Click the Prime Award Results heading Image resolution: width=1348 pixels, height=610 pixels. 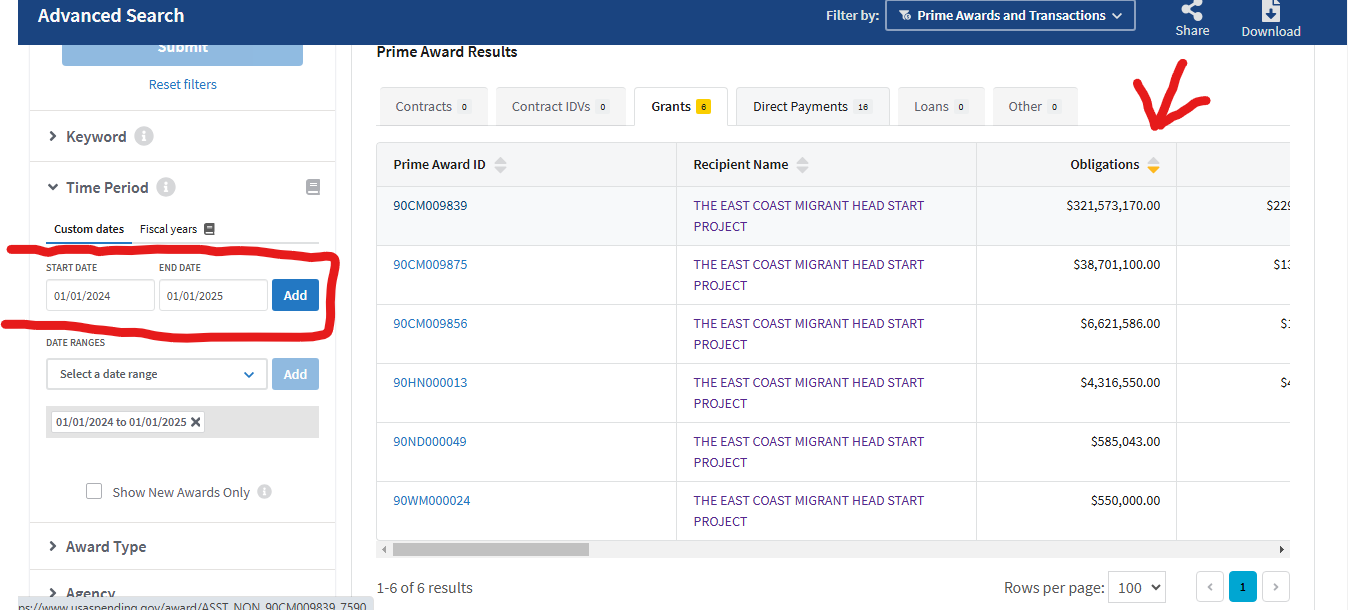point(447,52)
